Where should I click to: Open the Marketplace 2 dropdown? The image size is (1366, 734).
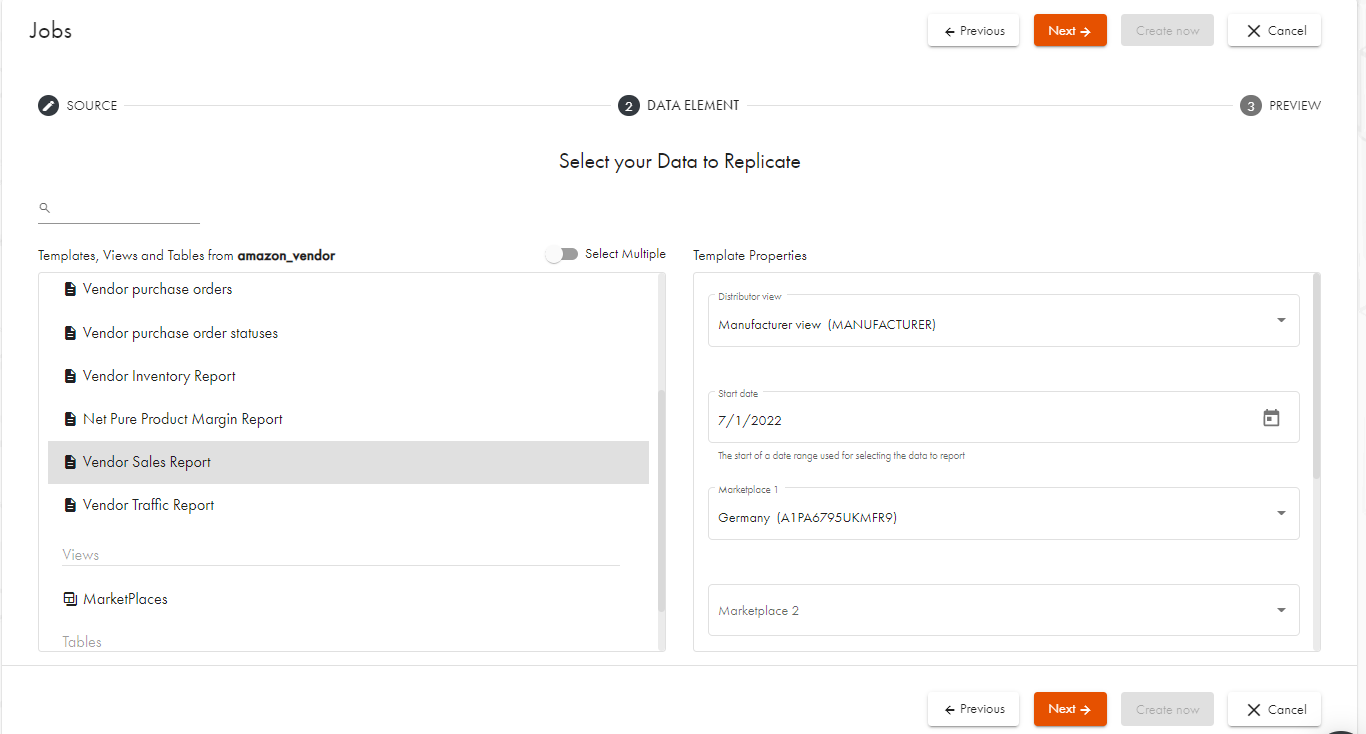point(1003,610)
